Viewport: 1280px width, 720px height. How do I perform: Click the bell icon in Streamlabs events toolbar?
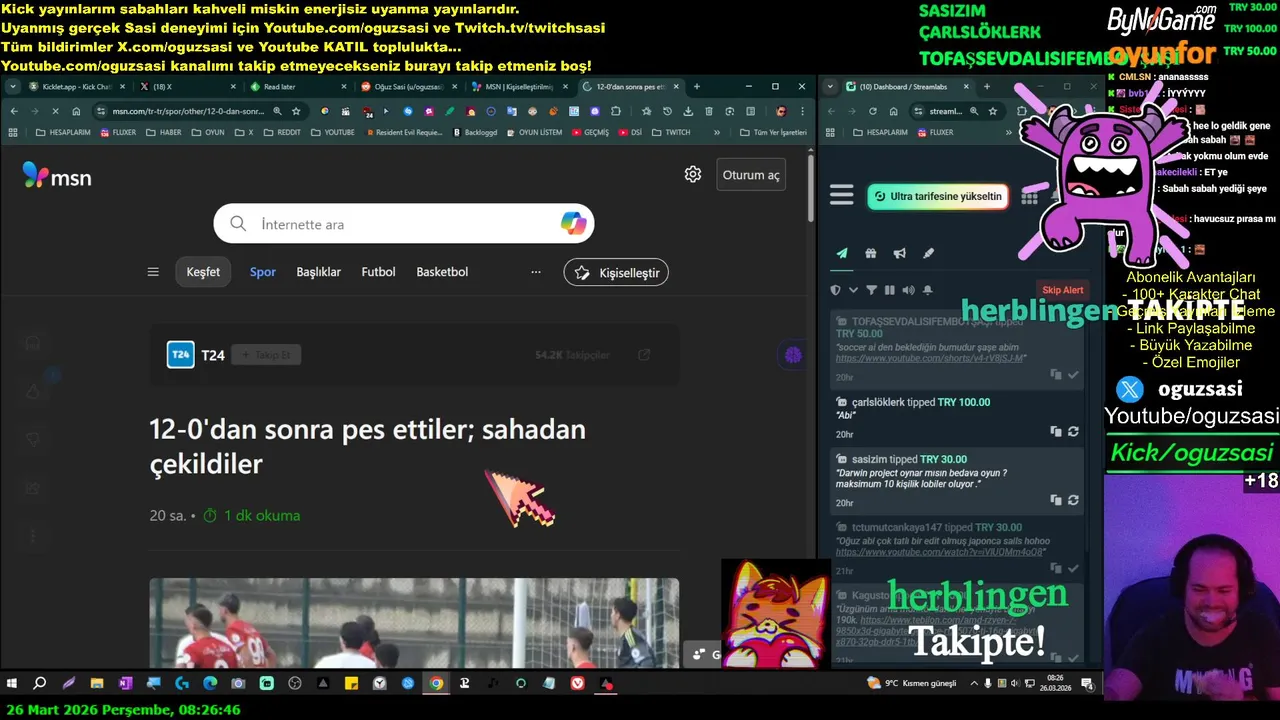(x=927, y=290)
